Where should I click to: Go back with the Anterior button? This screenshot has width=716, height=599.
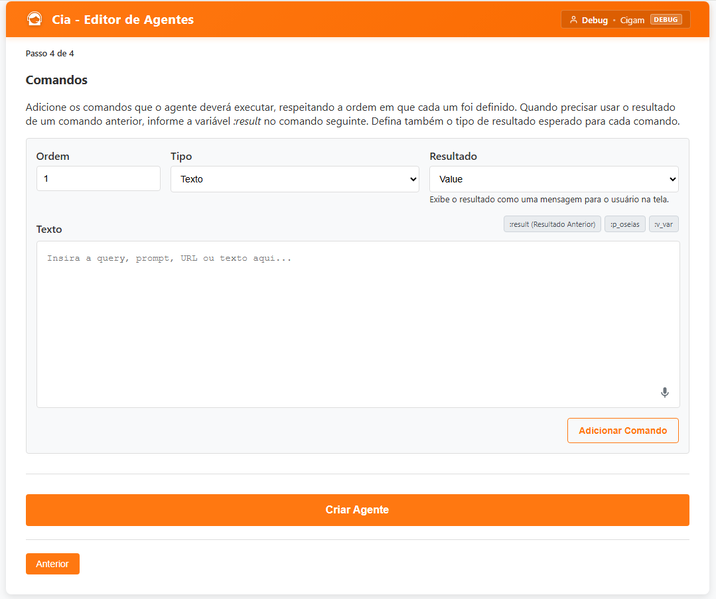(x=53, y=564)
